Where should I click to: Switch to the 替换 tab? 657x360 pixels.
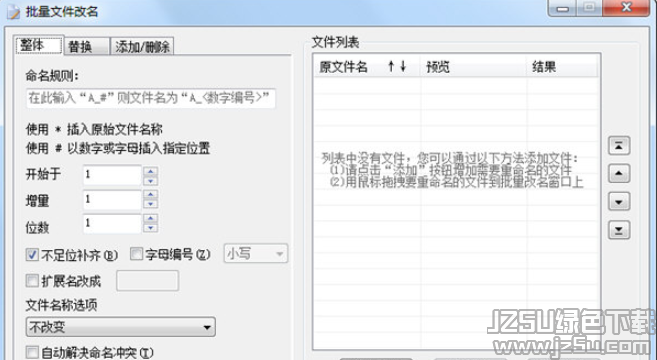click(x=86, y=47)
